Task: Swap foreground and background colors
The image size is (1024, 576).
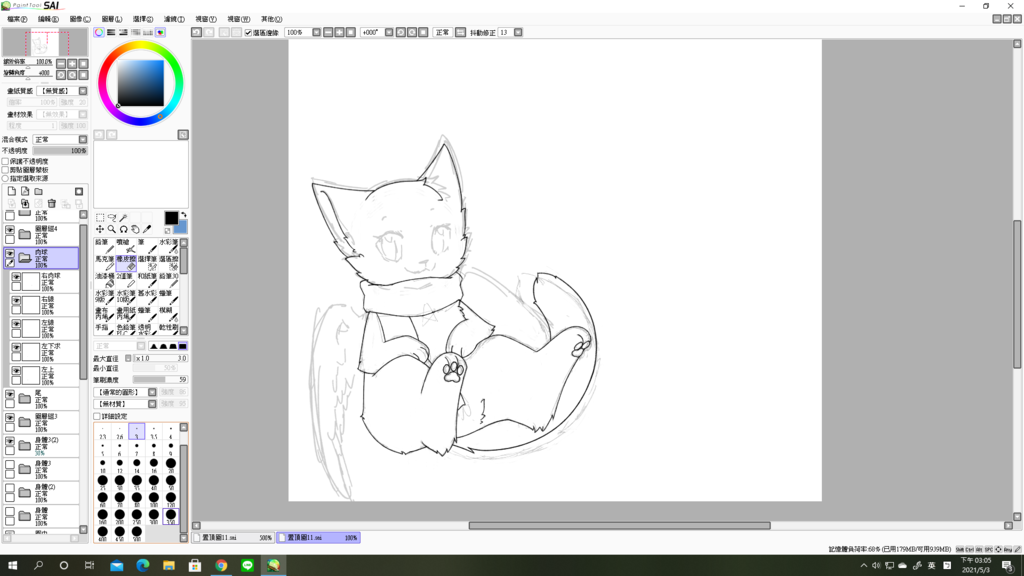Action: (184, 215)
